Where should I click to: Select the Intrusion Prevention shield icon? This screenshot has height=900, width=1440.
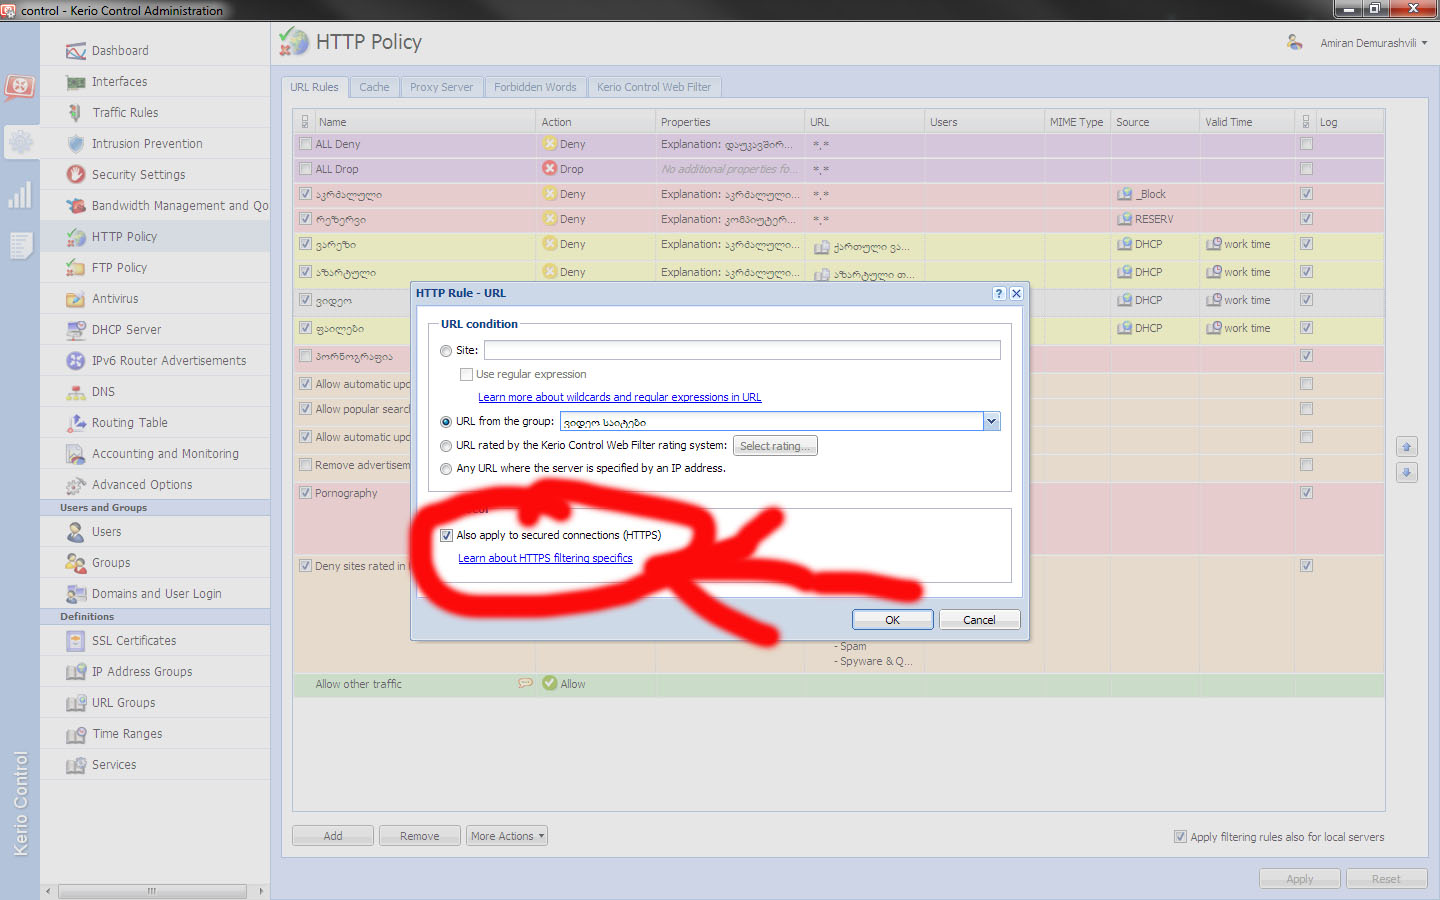point(75,144)
